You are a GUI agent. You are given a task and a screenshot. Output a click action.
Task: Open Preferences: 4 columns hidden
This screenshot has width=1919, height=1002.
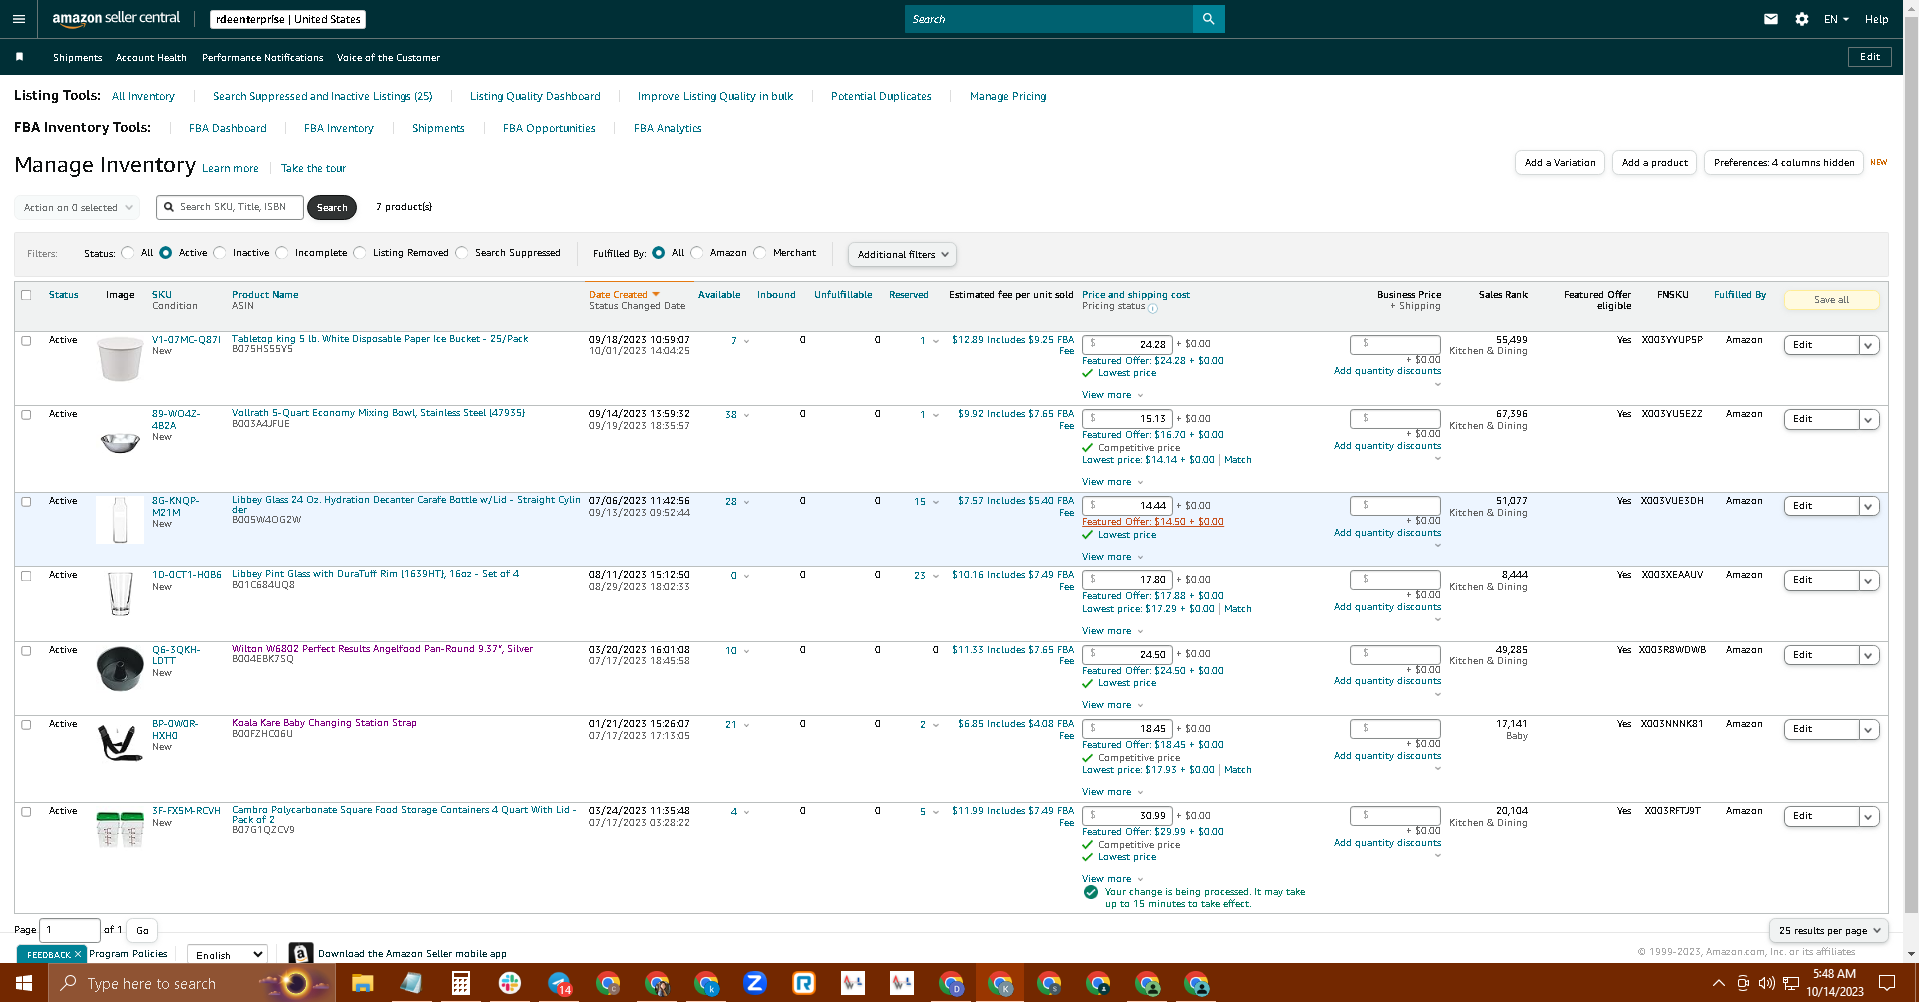(1784, 163)
